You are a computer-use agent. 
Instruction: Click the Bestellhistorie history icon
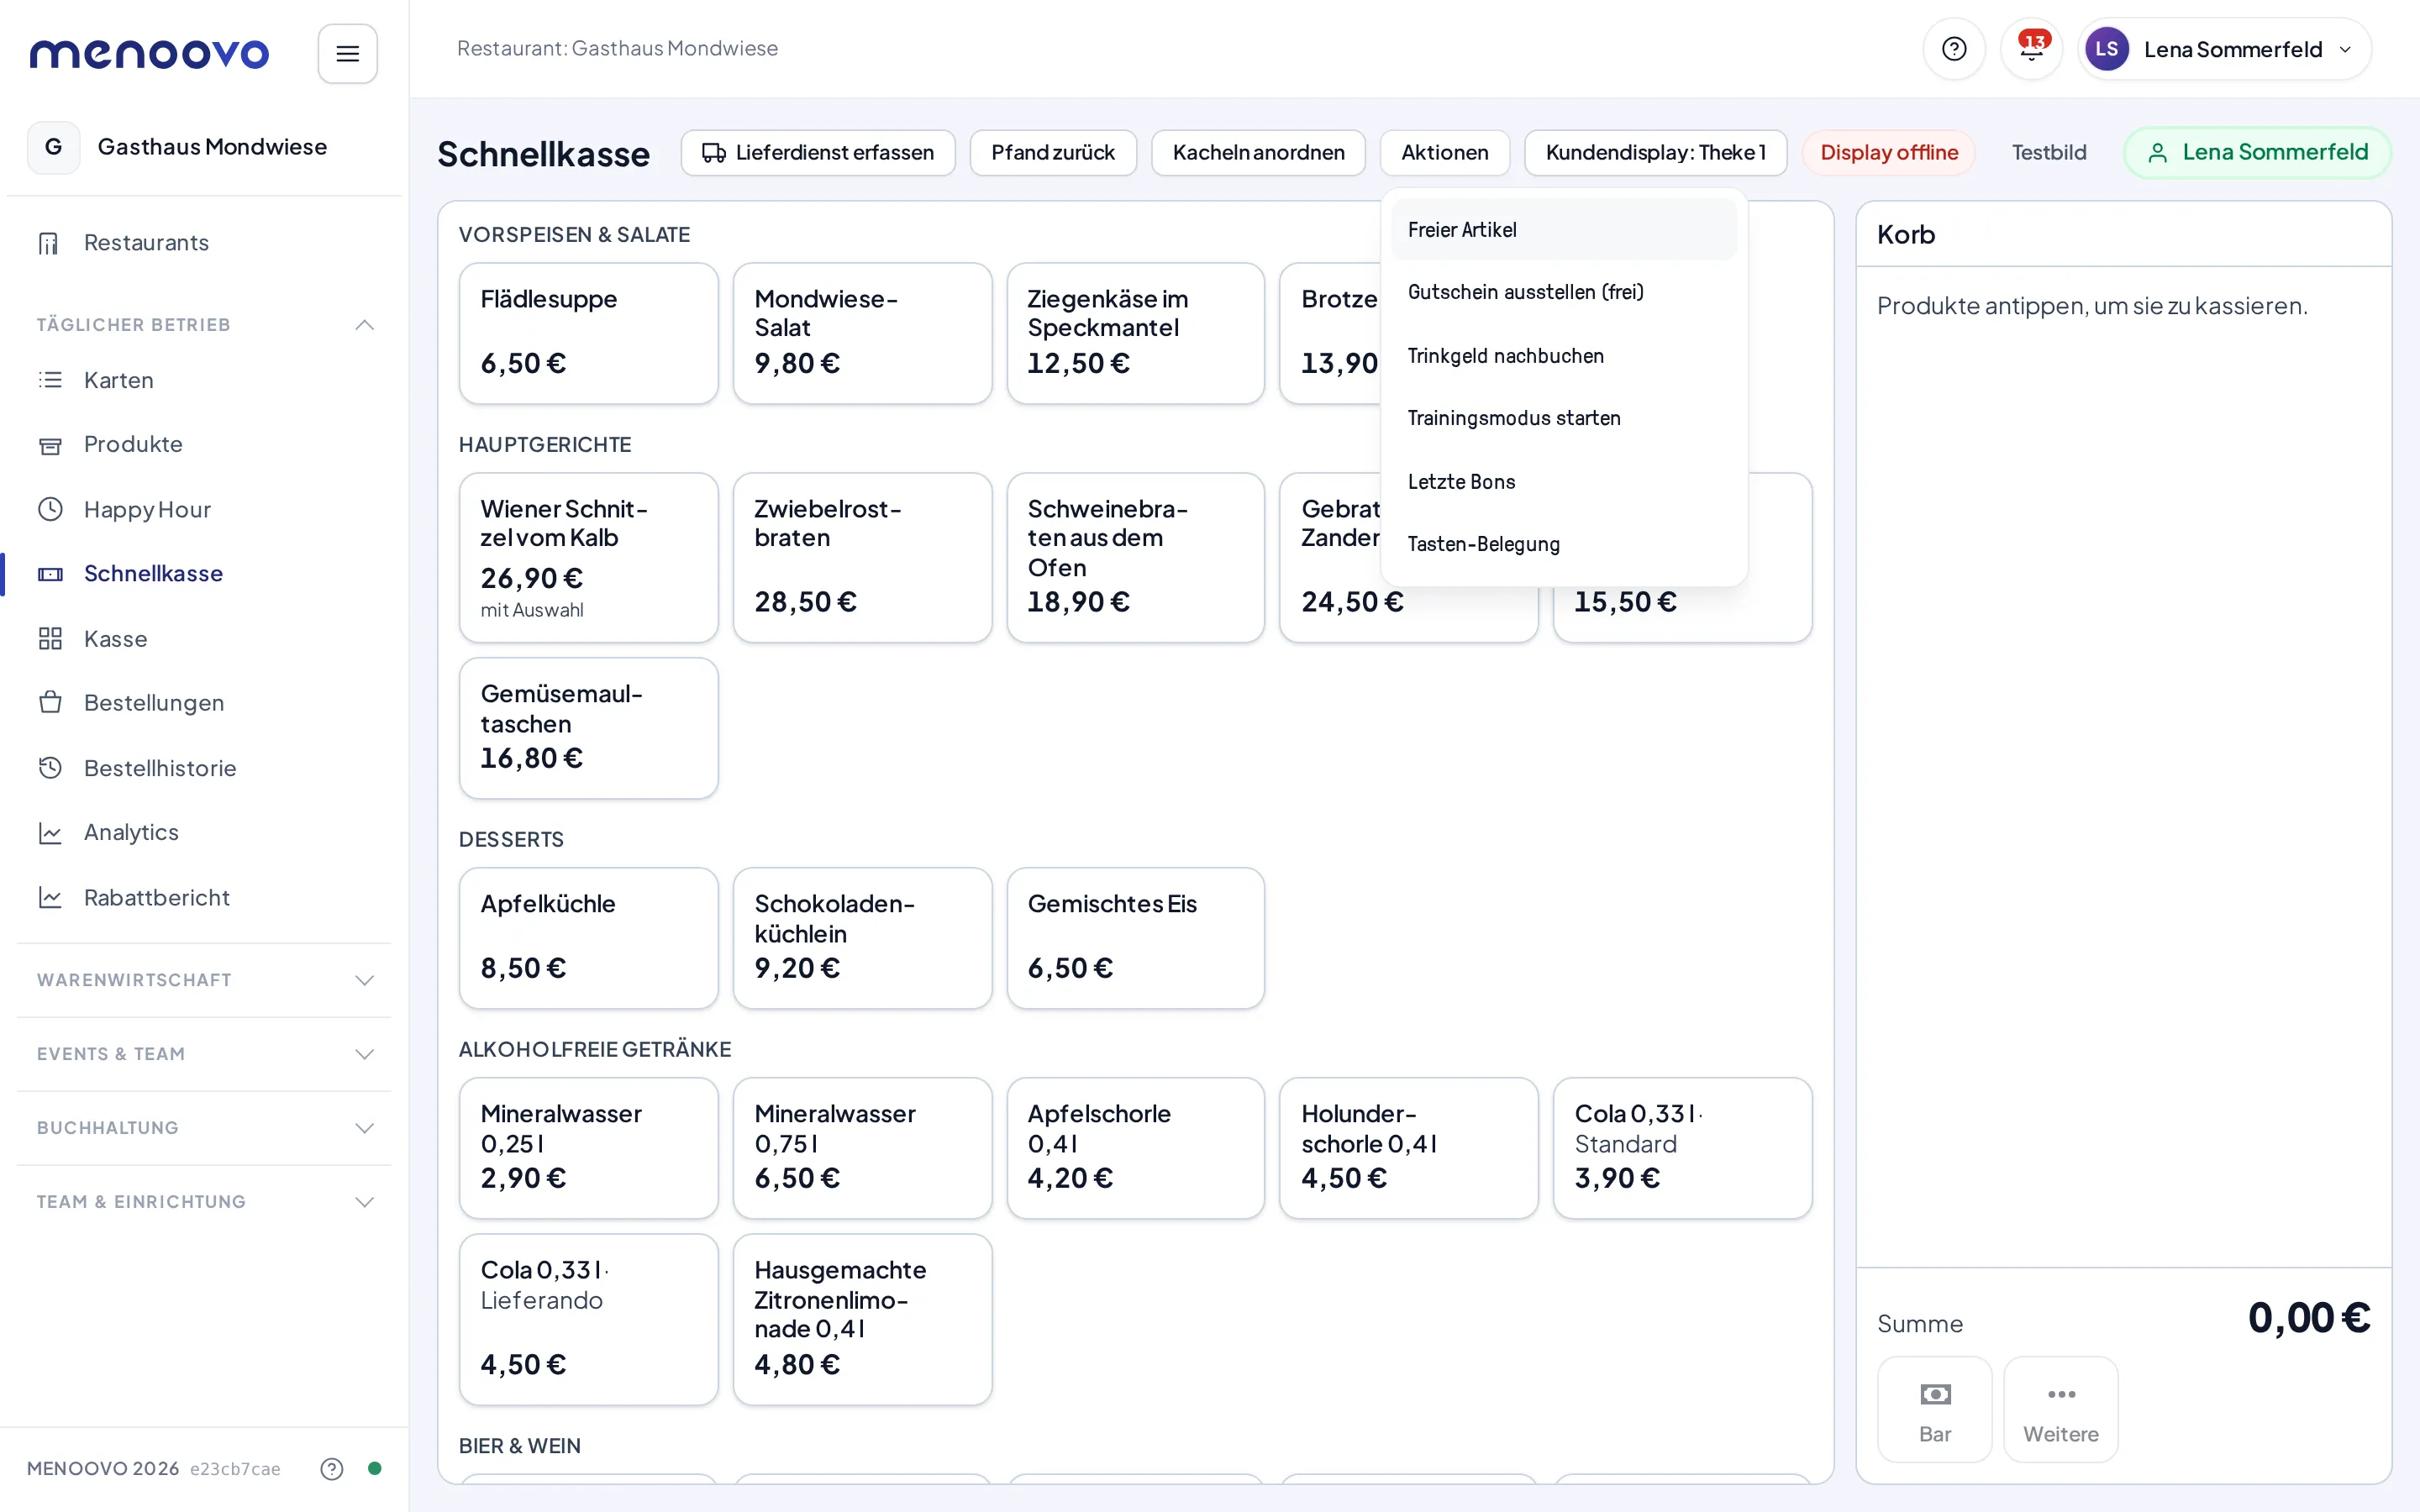coord(49,768)
